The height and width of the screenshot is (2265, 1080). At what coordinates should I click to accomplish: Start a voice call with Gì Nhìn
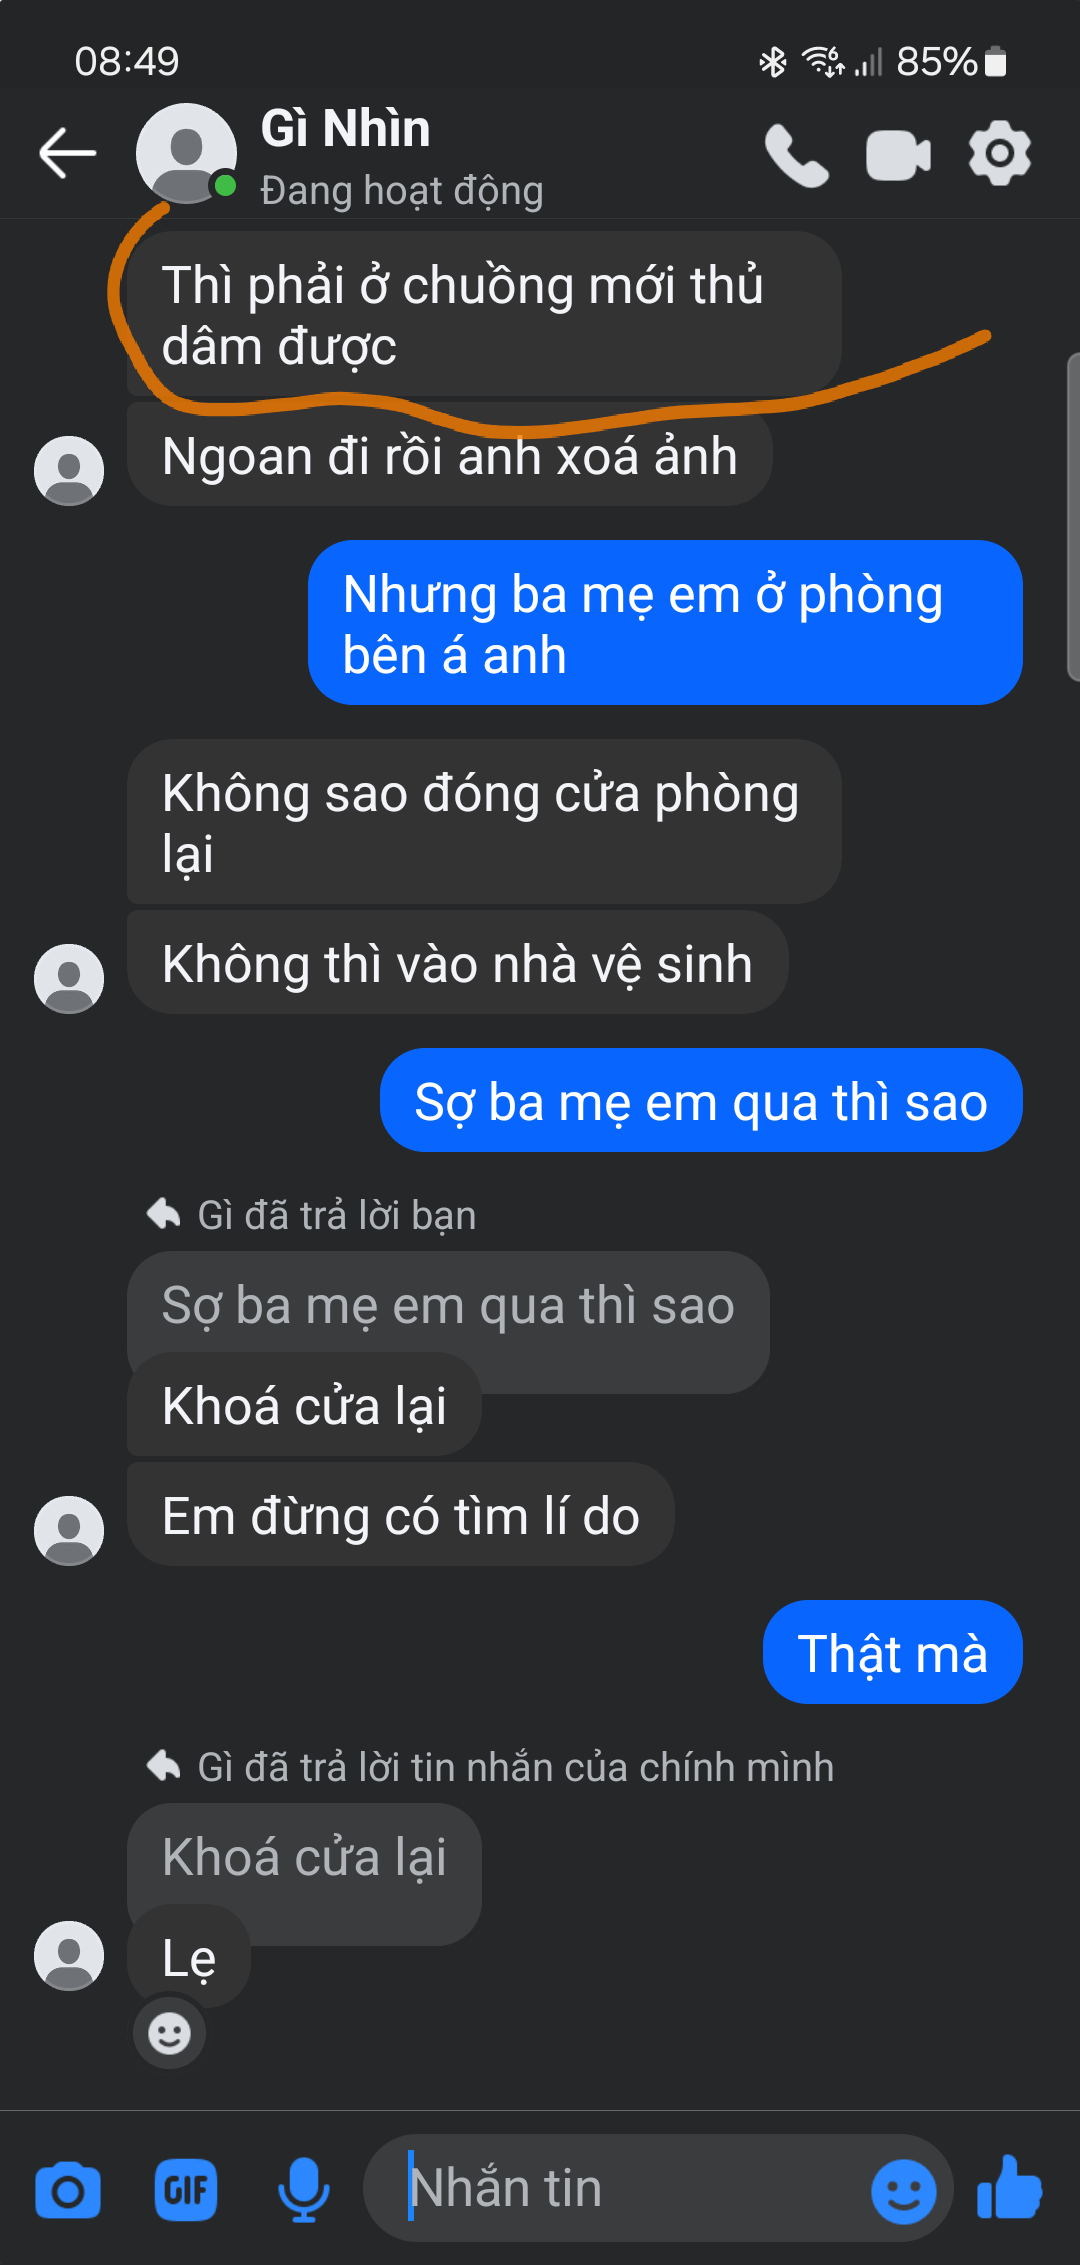[x=797, y=155]
